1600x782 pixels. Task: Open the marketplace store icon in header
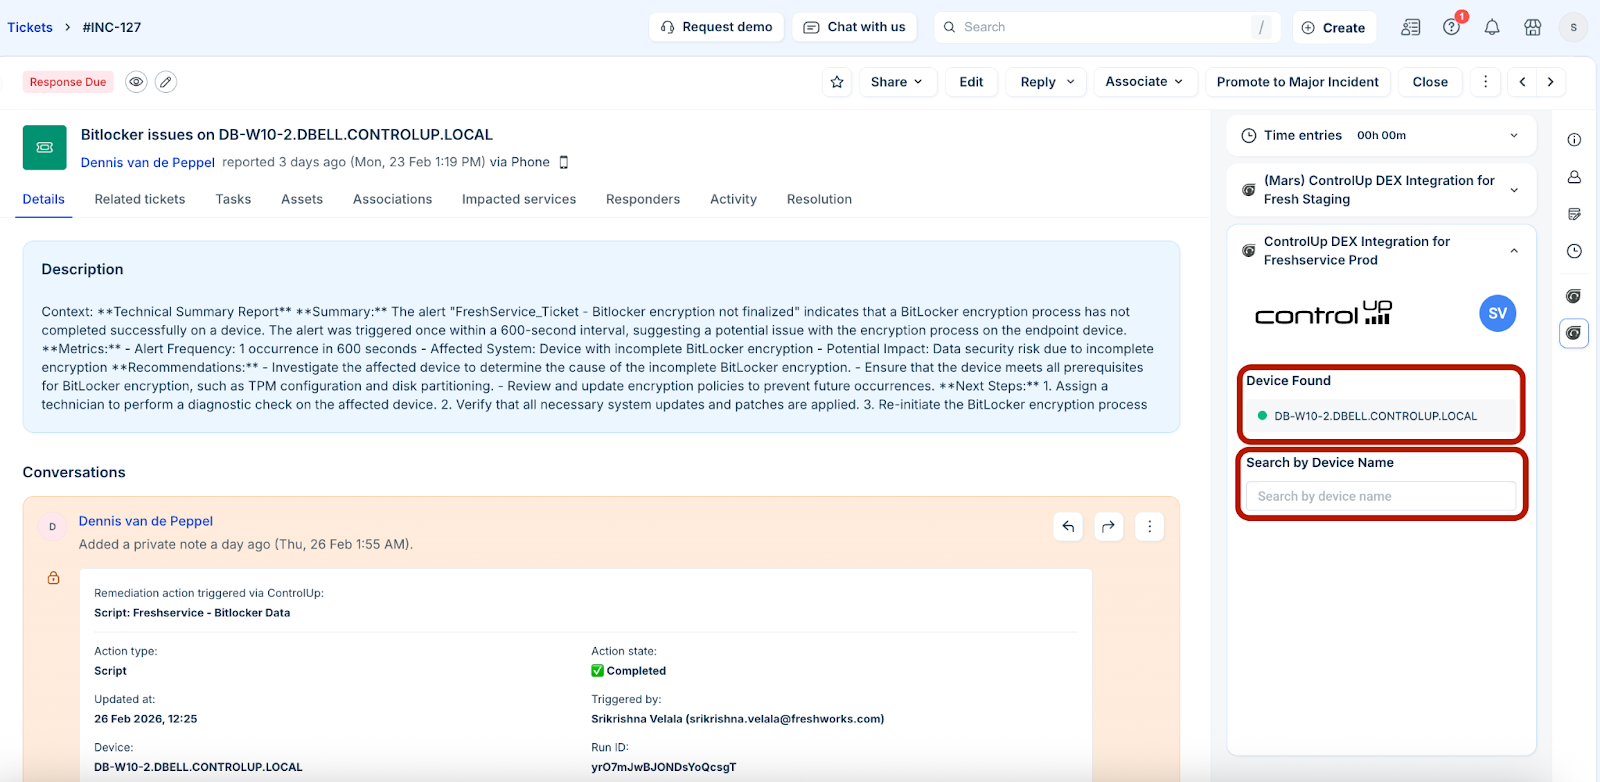[1532, 27]
